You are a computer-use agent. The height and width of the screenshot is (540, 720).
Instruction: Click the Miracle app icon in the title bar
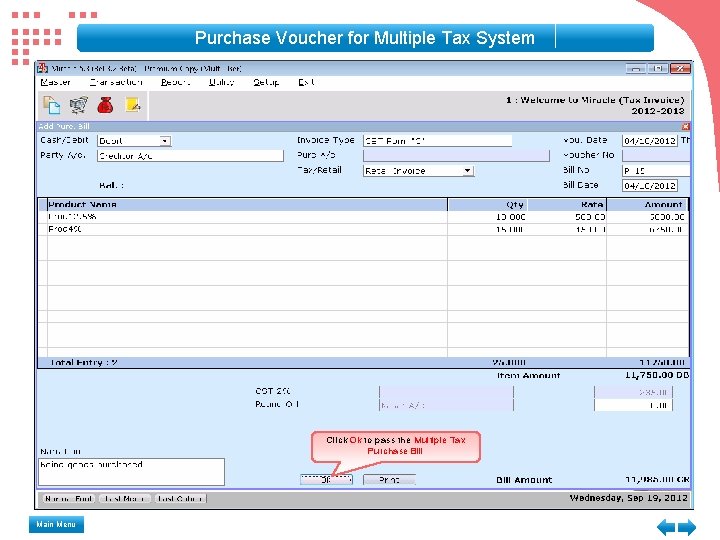[42, 68]
